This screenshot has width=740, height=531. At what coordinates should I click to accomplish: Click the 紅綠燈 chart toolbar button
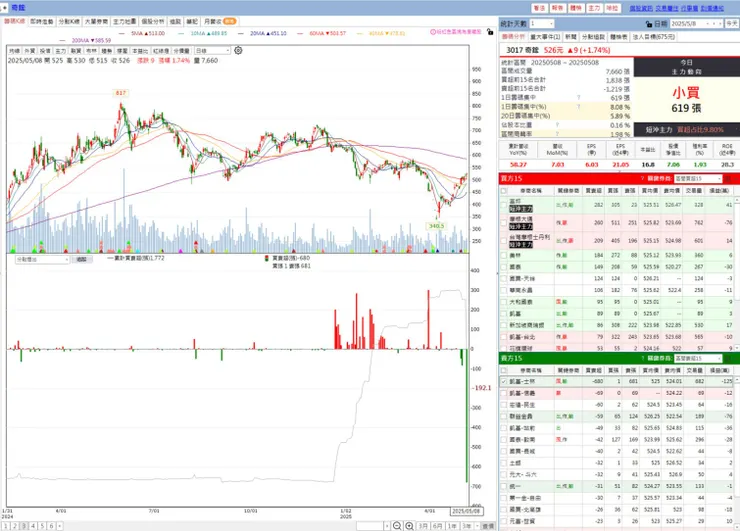(161, 51)
